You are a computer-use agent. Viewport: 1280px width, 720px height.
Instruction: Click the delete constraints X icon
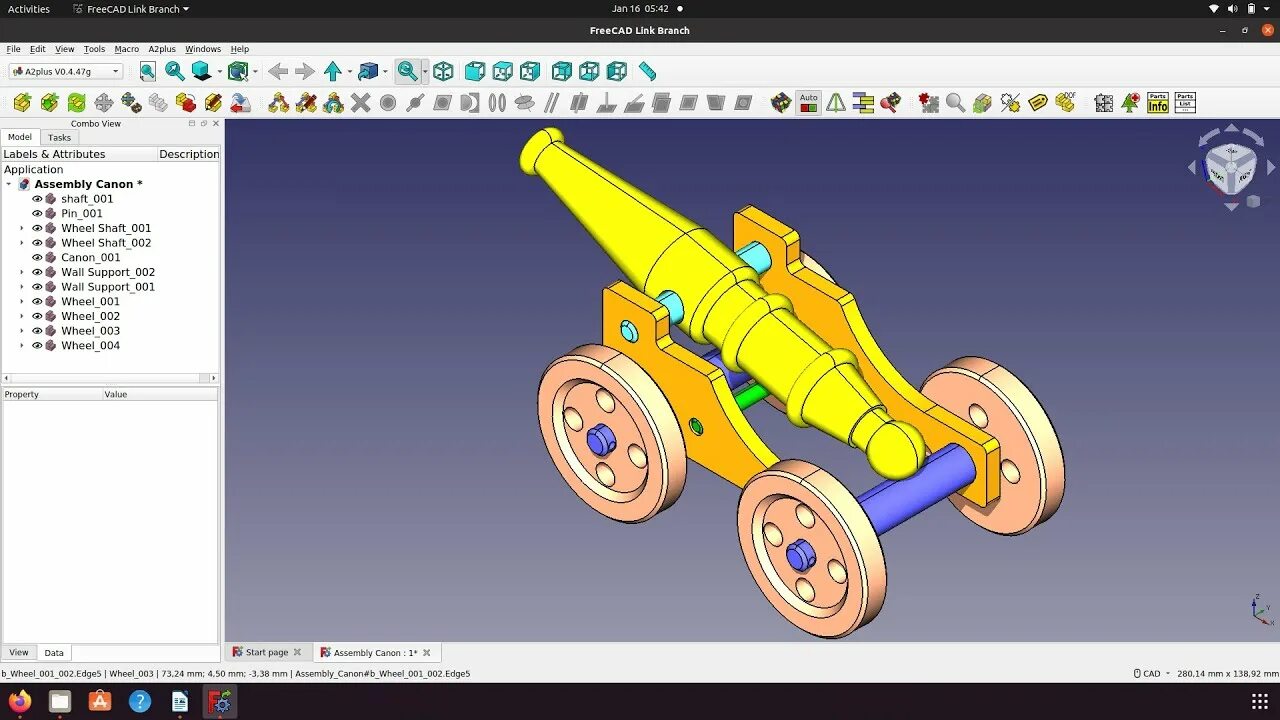click(360, 102)
